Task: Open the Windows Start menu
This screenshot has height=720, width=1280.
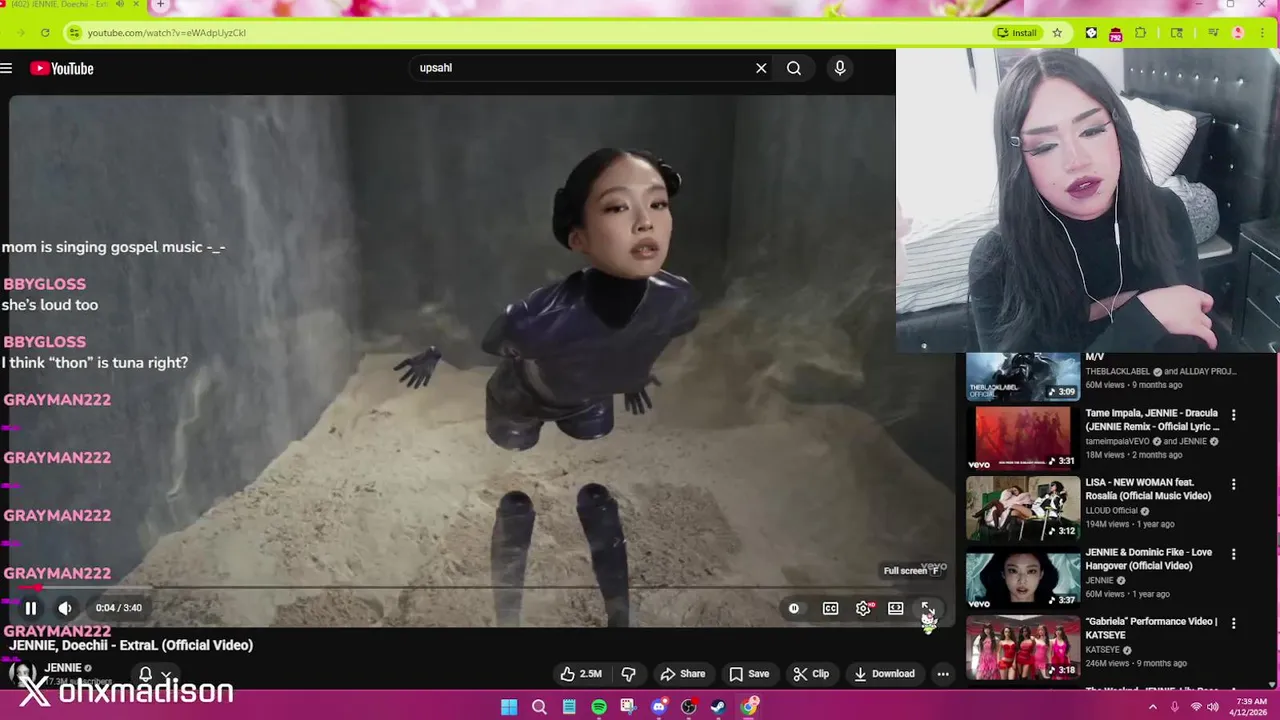Action: pyautogui.click(x=509, y=707)
